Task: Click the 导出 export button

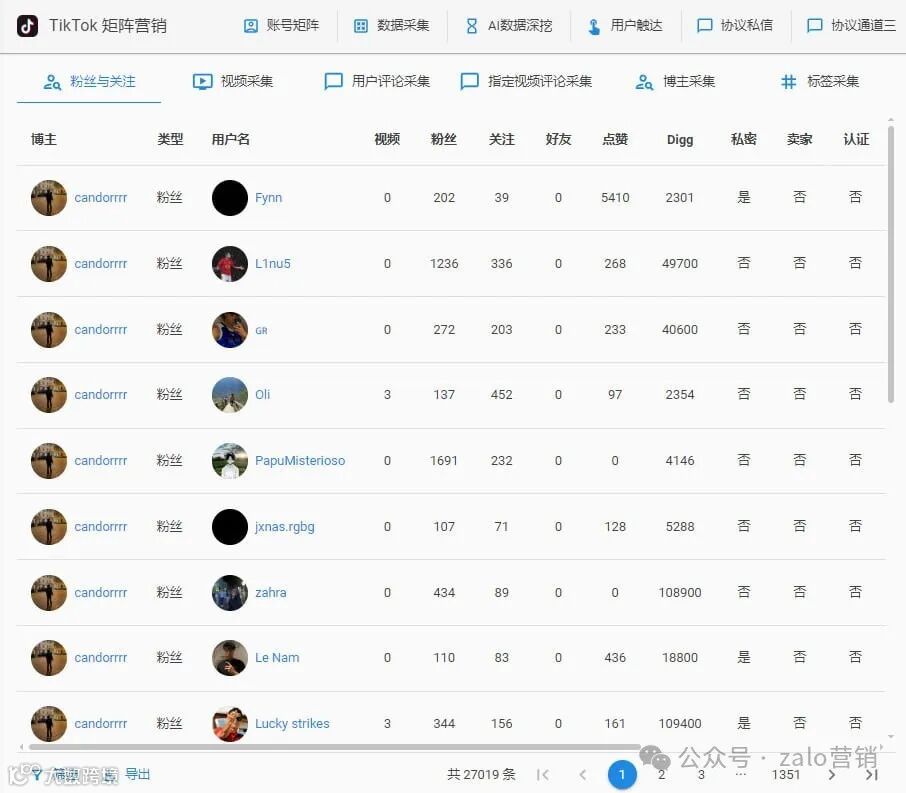Action: (138, 774)
